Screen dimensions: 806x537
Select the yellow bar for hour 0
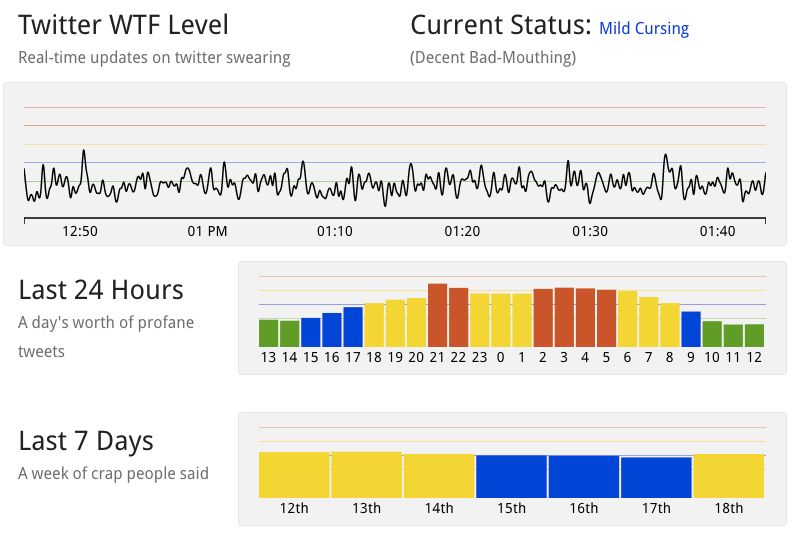[501, 320]
